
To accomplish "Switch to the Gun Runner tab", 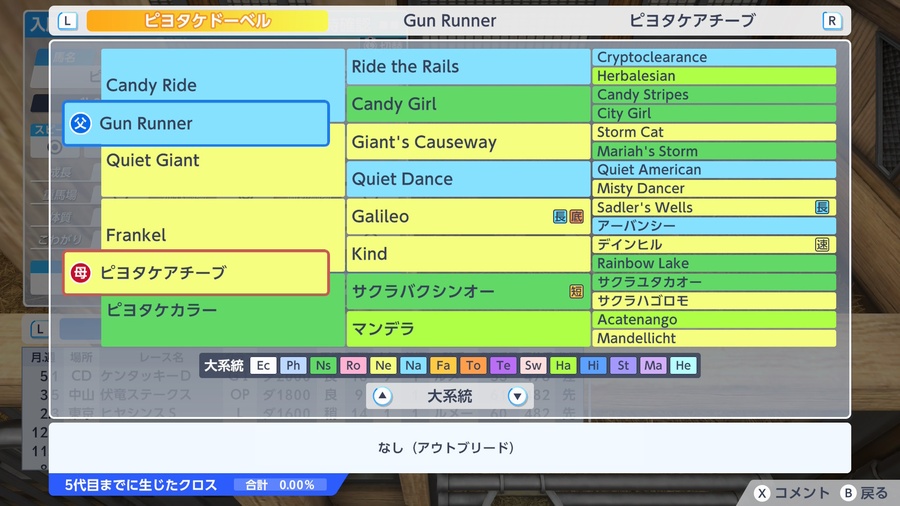I will coord(449,21).
